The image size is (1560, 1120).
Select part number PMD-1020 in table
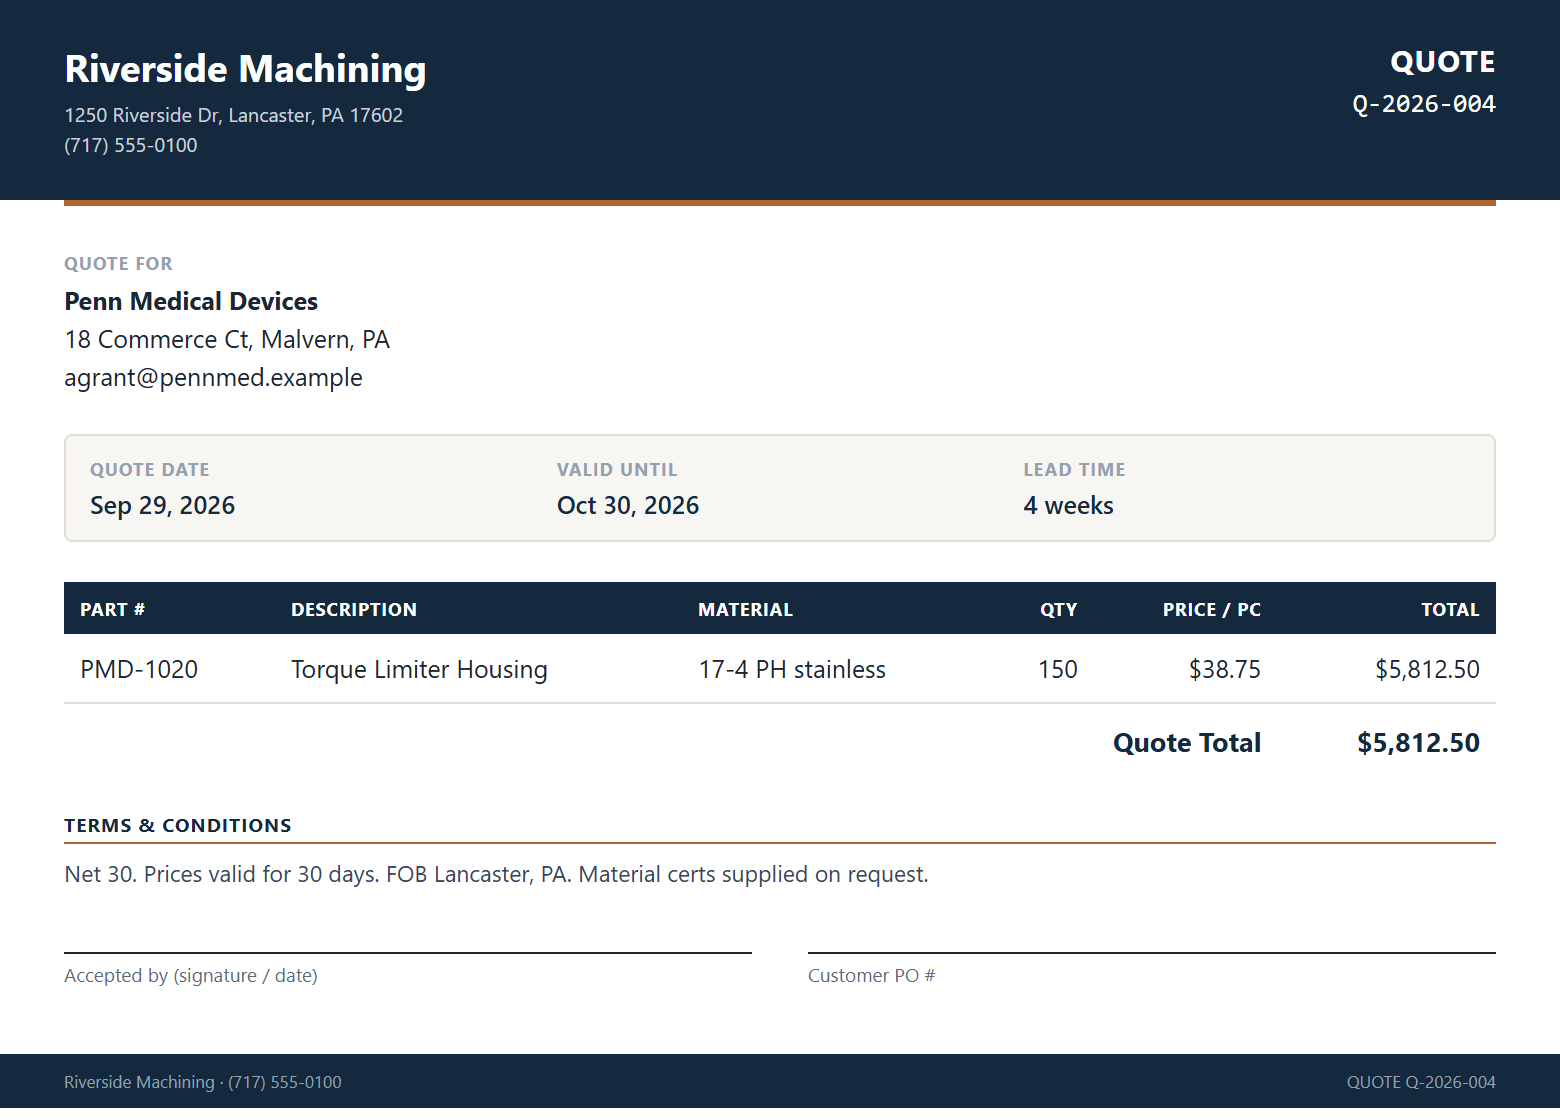coord(139,670)
